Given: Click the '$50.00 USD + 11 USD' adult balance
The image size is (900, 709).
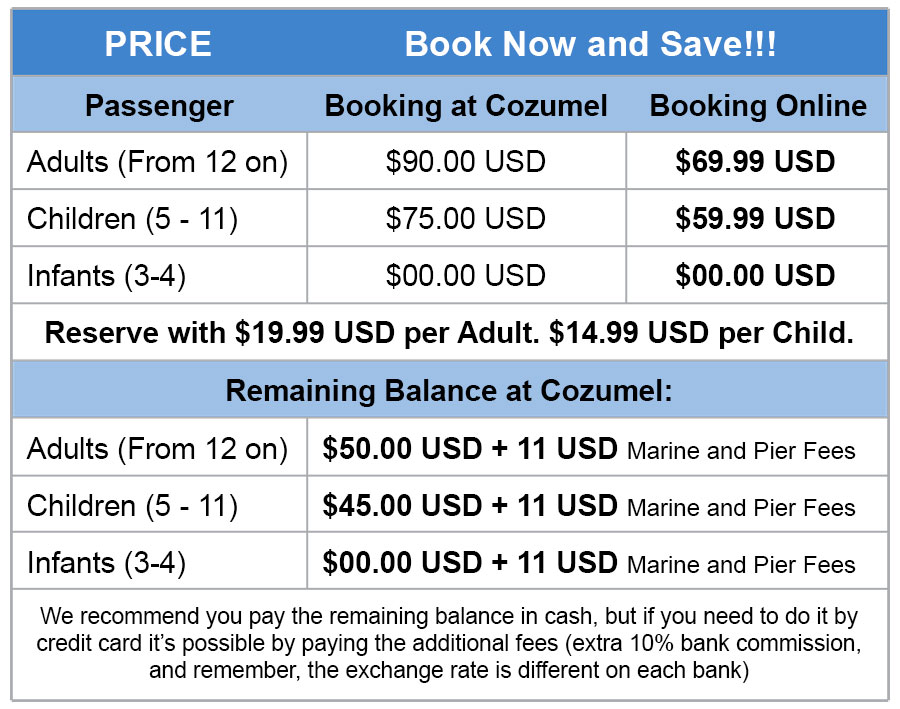Looking at the screenshot, I should (469, 450).
